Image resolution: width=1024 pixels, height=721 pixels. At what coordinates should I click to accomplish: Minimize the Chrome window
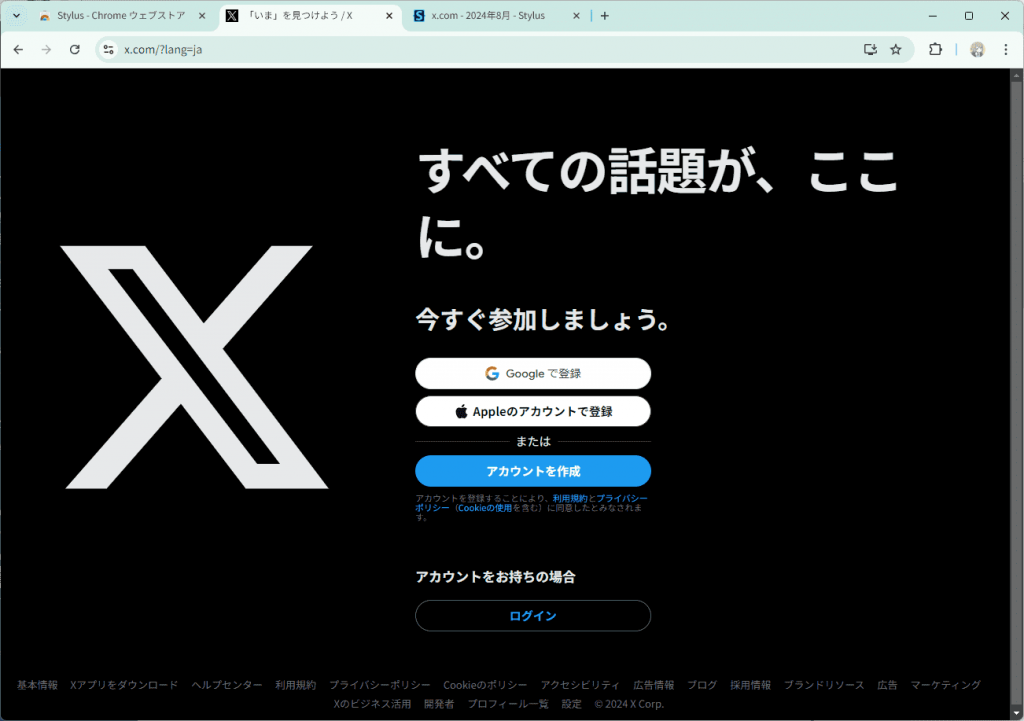[933, 16]
